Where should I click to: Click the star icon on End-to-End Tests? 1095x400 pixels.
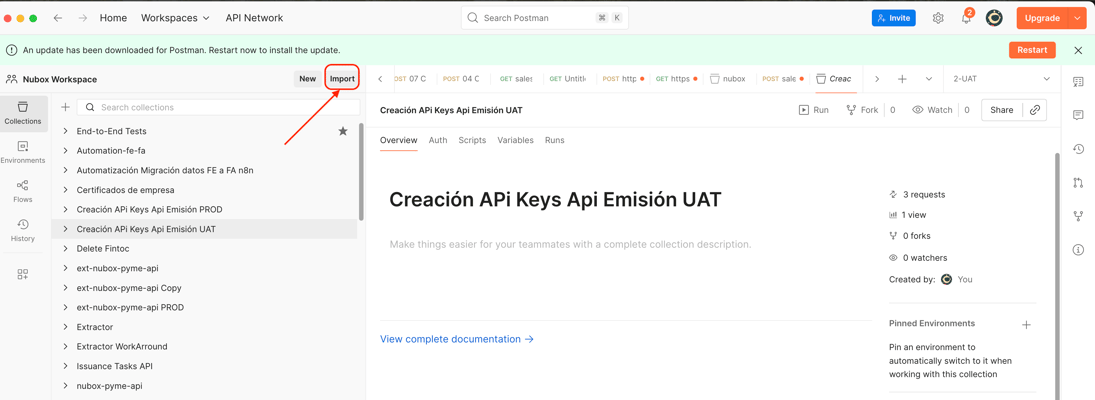343,131
